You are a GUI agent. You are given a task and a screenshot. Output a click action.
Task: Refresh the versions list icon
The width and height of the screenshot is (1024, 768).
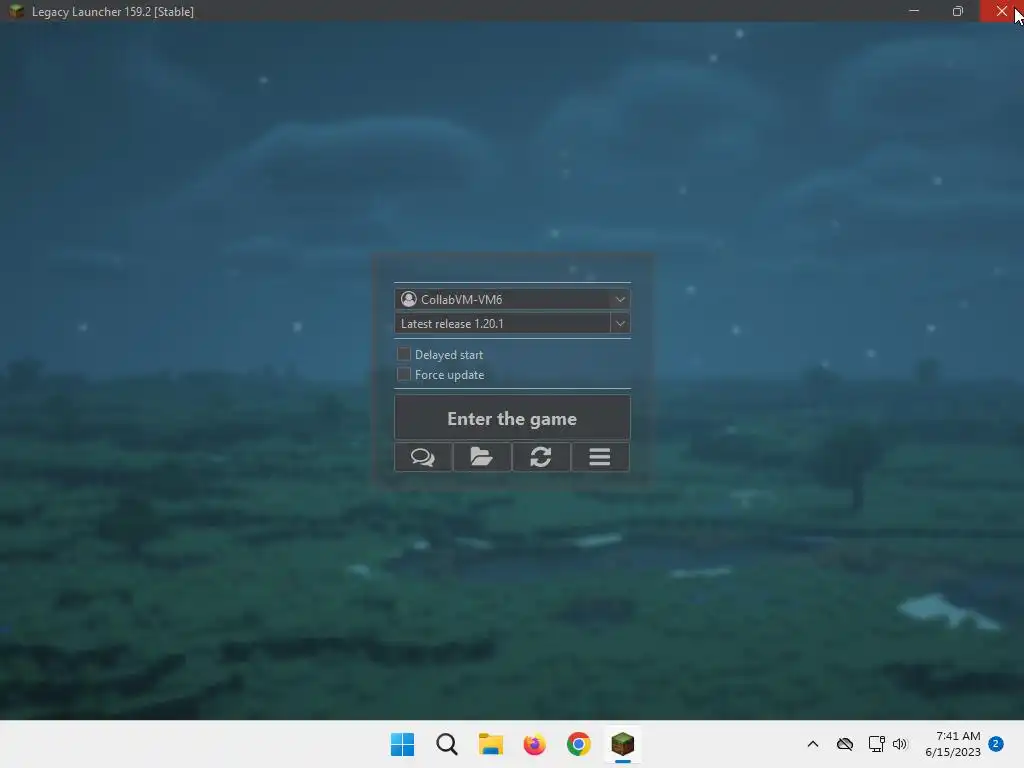point(541,456)
